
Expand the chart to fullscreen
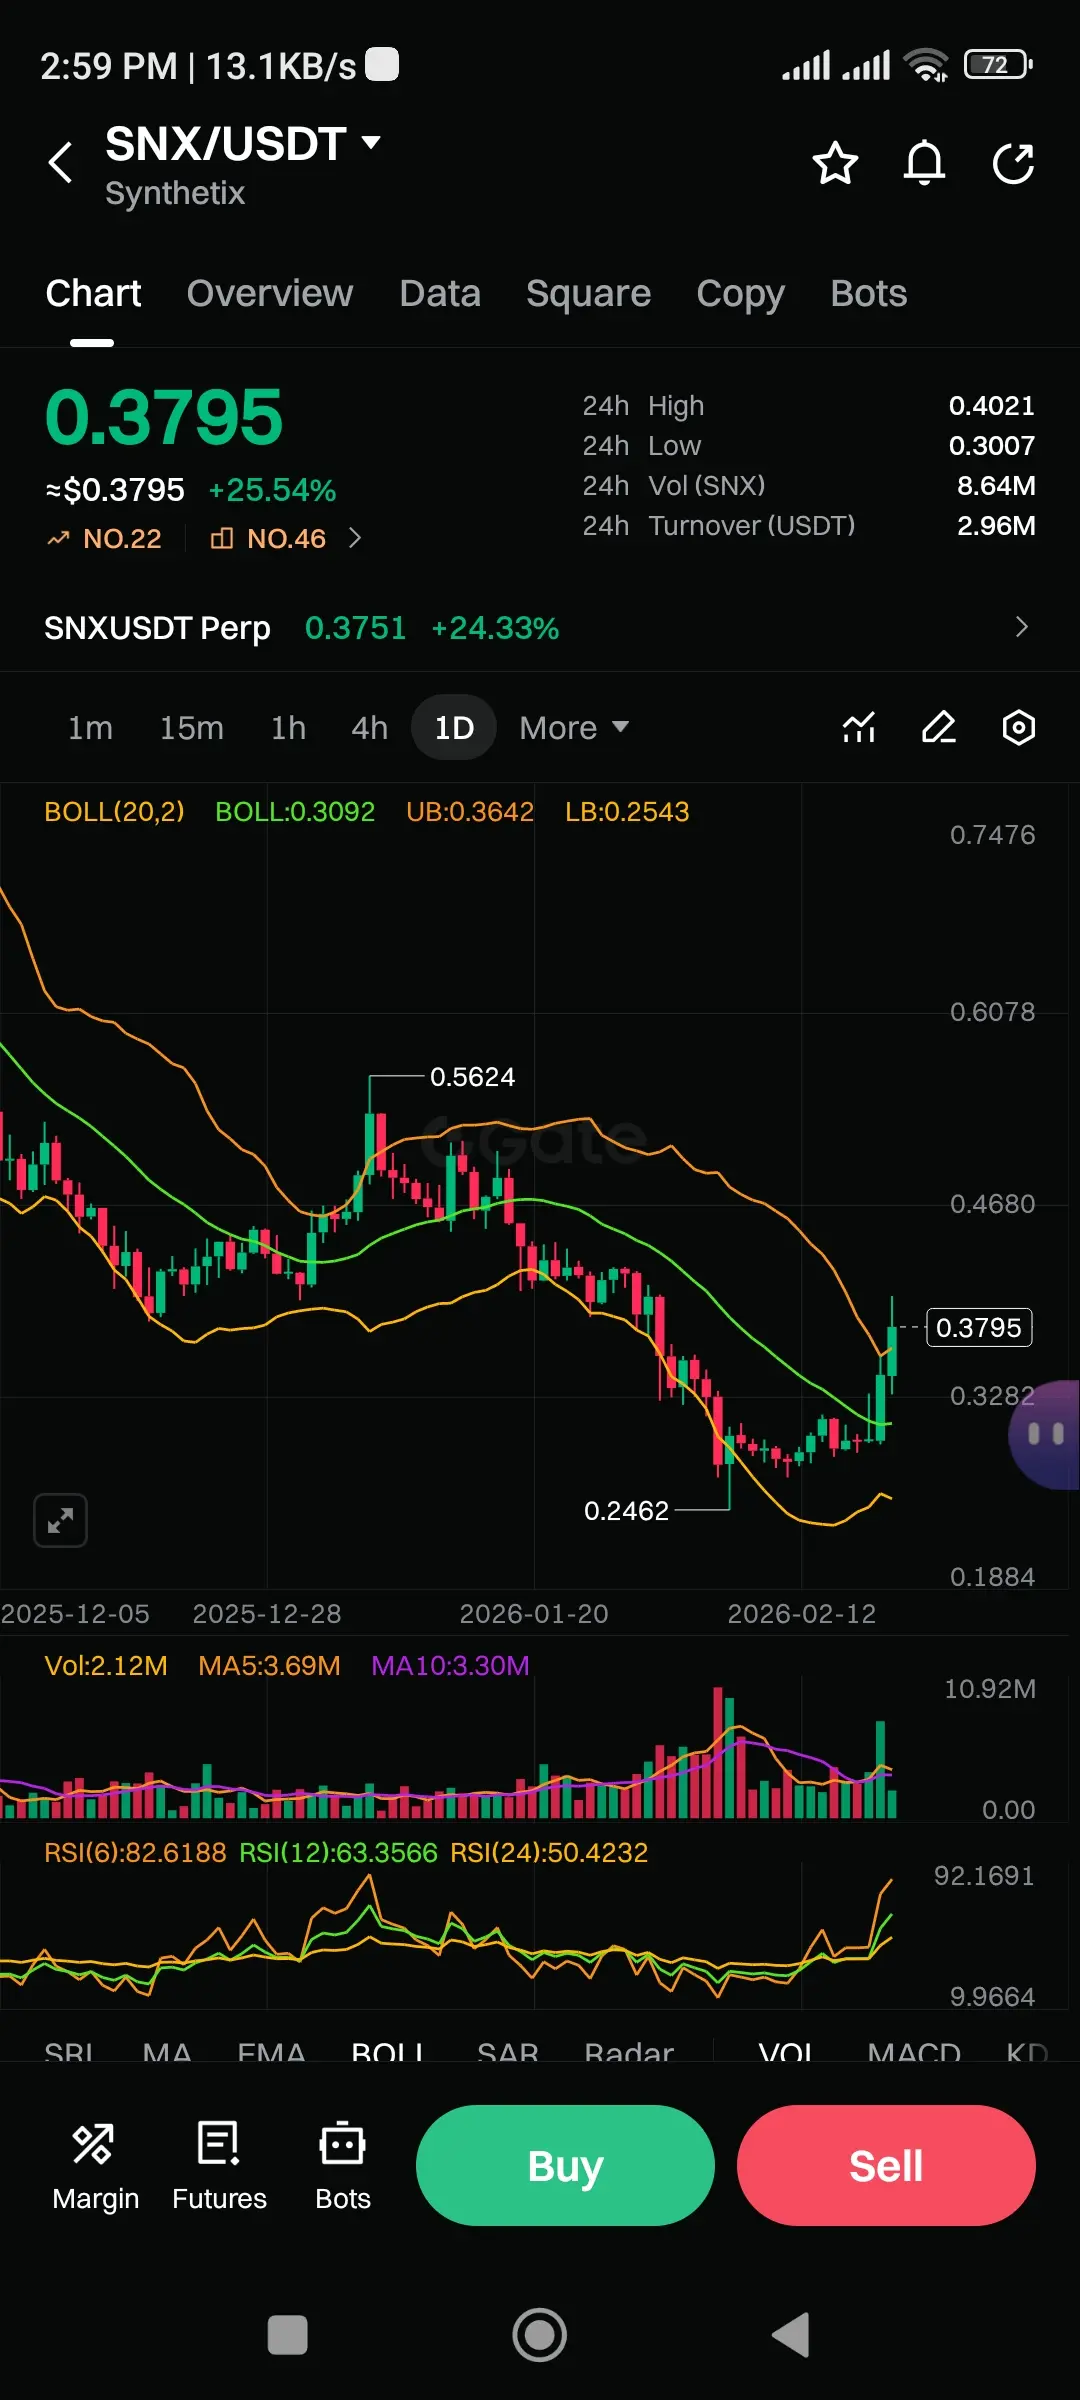point(60,1521)
